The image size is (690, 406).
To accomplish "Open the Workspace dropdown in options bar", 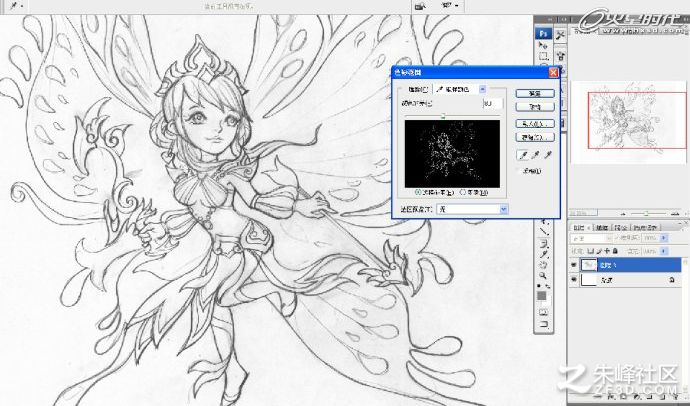I will click(x=450, y=6).
